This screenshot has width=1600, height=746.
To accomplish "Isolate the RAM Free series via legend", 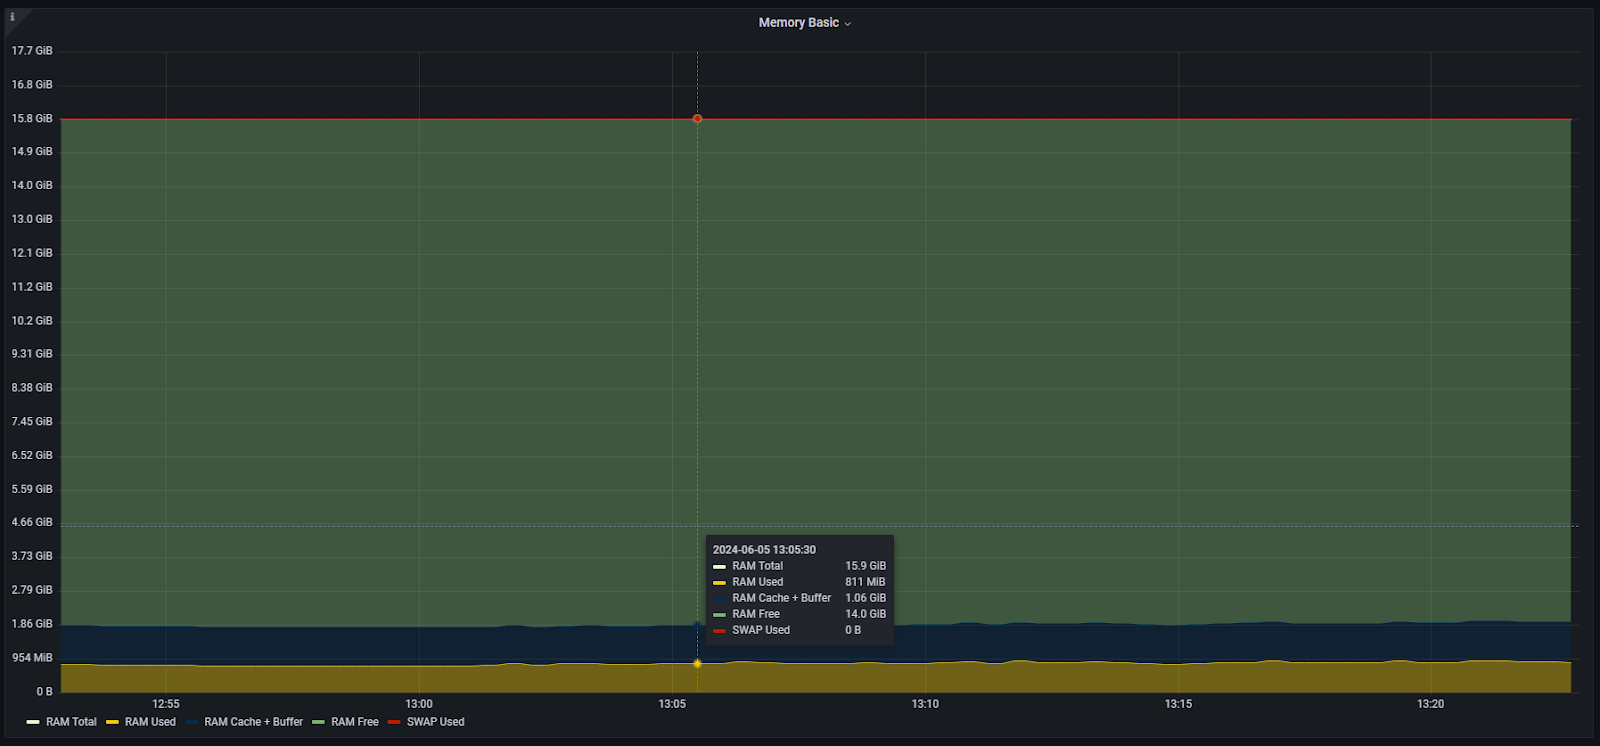I will click(355, 722).
